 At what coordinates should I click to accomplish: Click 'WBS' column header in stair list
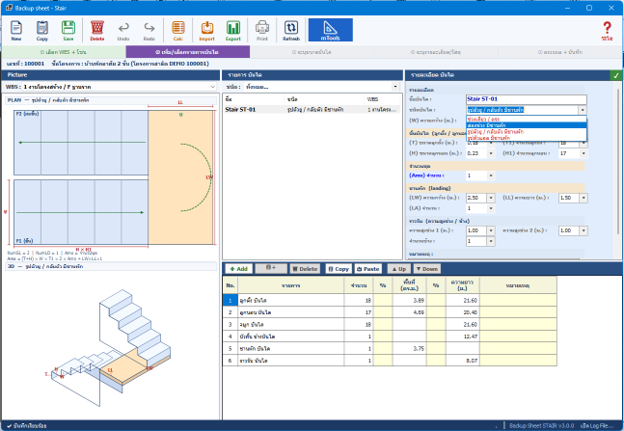[373, 99]
